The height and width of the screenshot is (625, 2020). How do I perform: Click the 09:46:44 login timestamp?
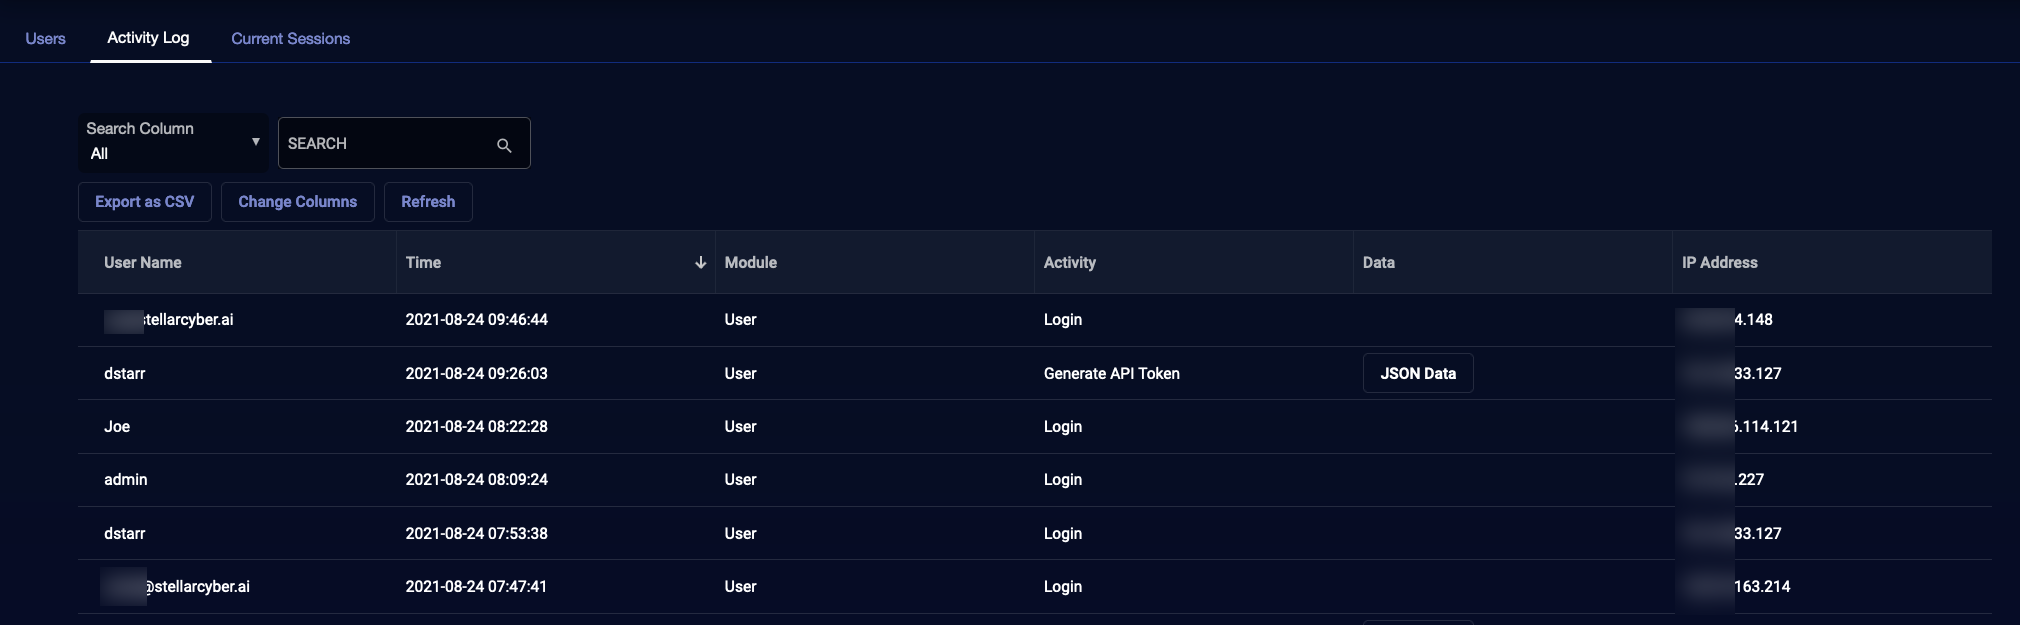(476, 320)
